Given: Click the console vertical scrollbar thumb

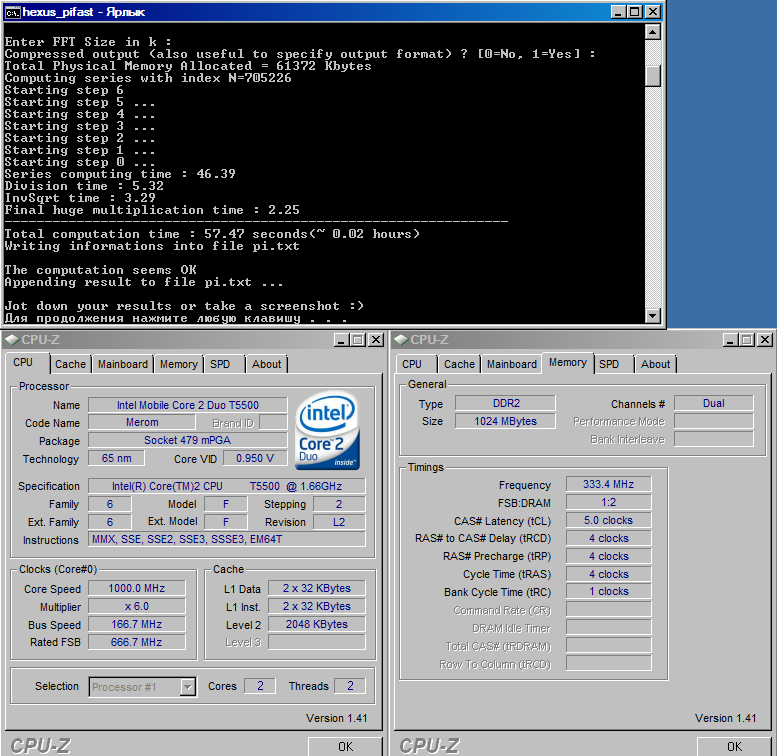Looking at the screenshot, I should click(x=653, y=76).
